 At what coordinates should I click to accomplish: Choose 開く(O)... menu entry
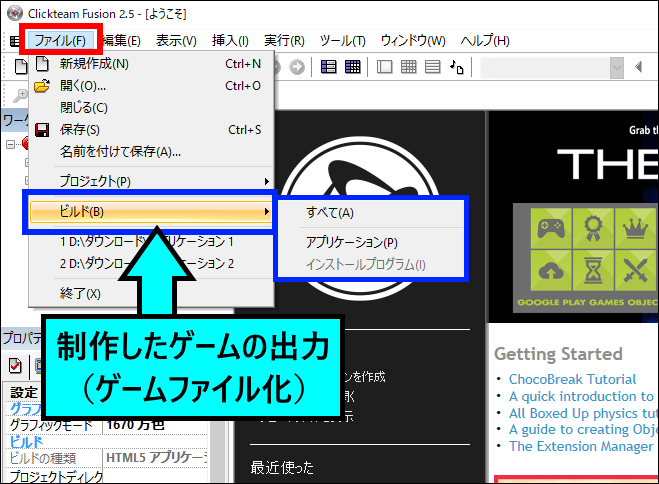coord(152,86)
